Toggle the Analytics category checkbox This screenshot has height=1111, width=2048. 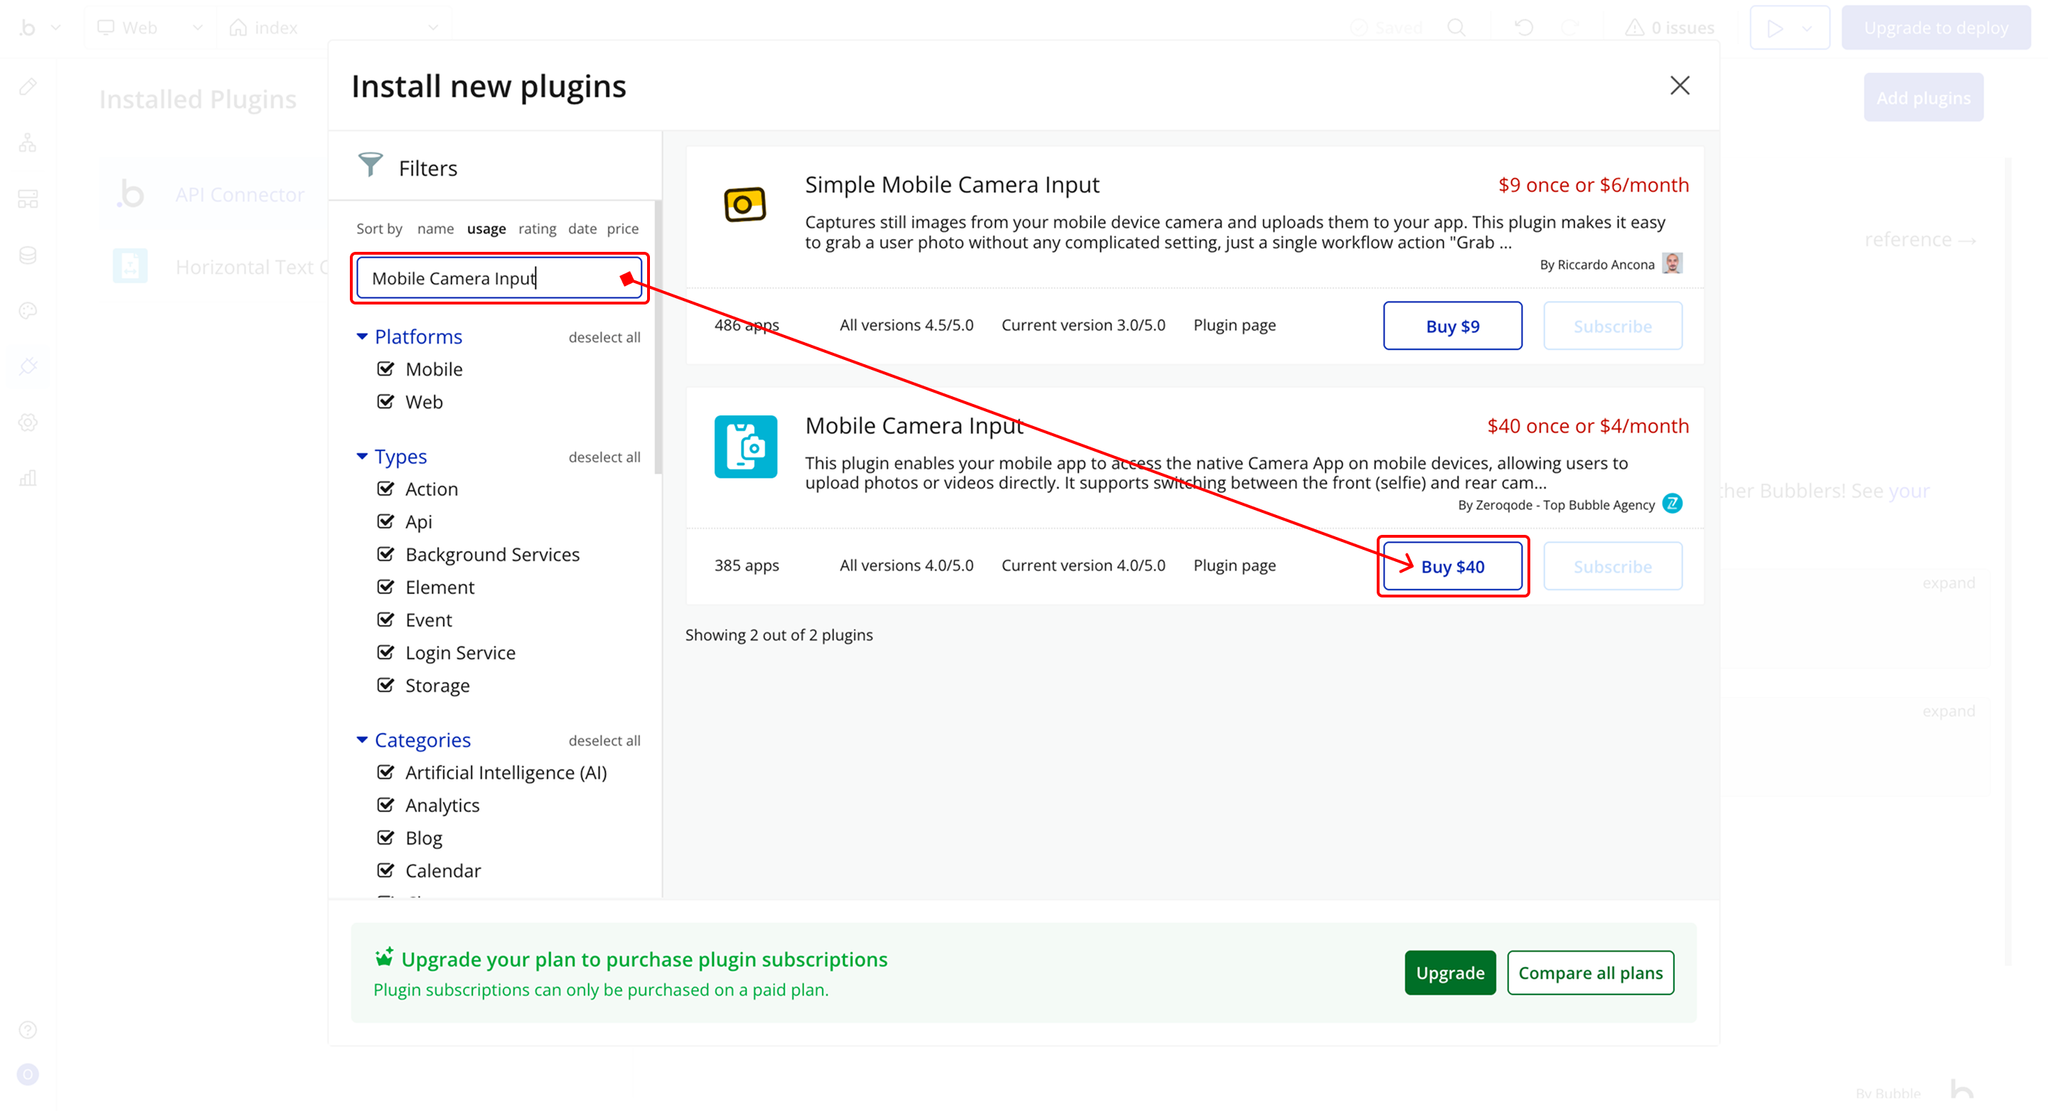386,805
